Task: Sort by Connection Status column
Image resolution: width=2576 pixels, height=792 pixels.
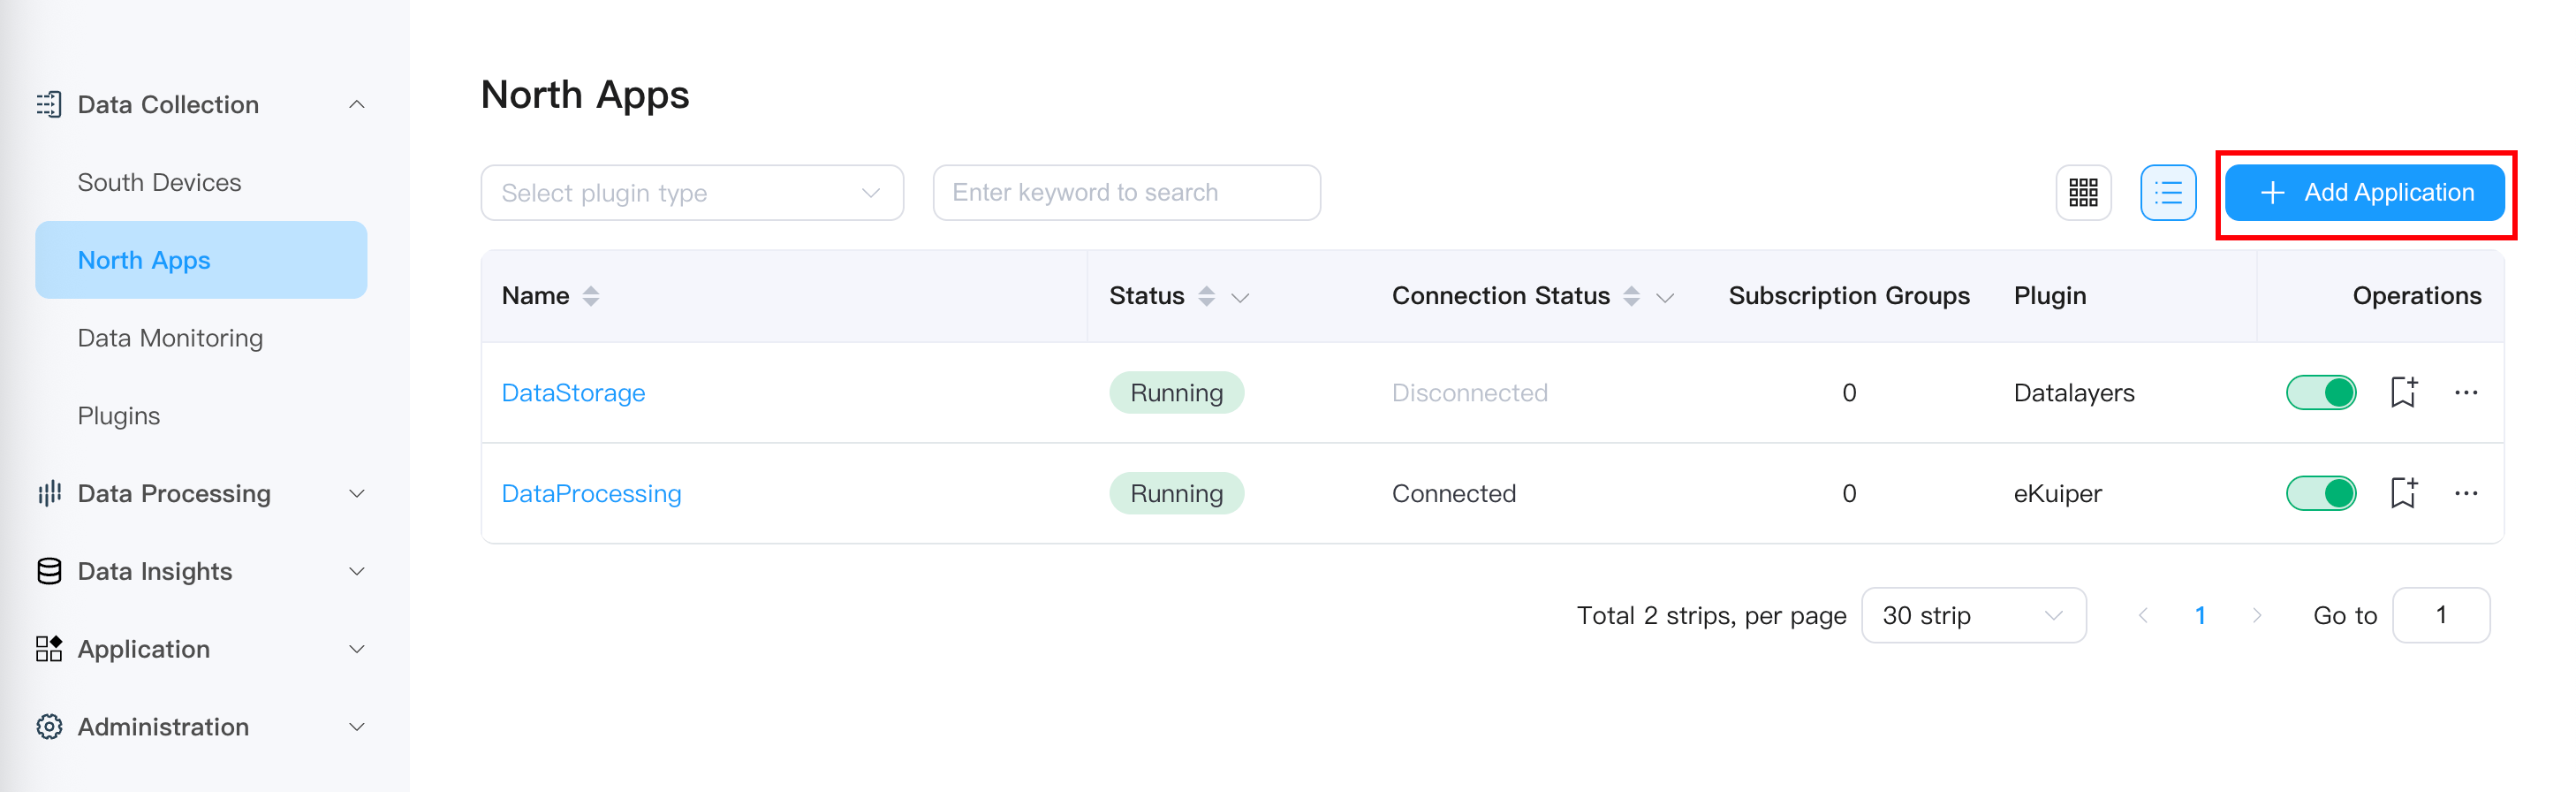Action: click(x=1631, y=296)
